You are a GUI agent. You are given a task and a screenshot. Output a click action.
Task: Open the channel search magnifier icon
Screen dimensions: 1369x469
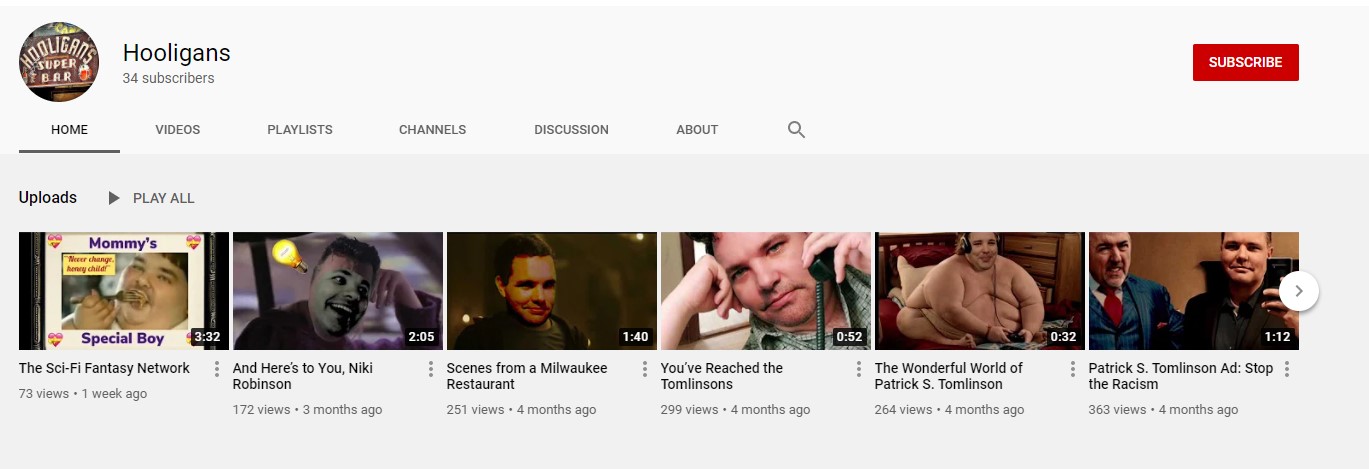[796, 129]
